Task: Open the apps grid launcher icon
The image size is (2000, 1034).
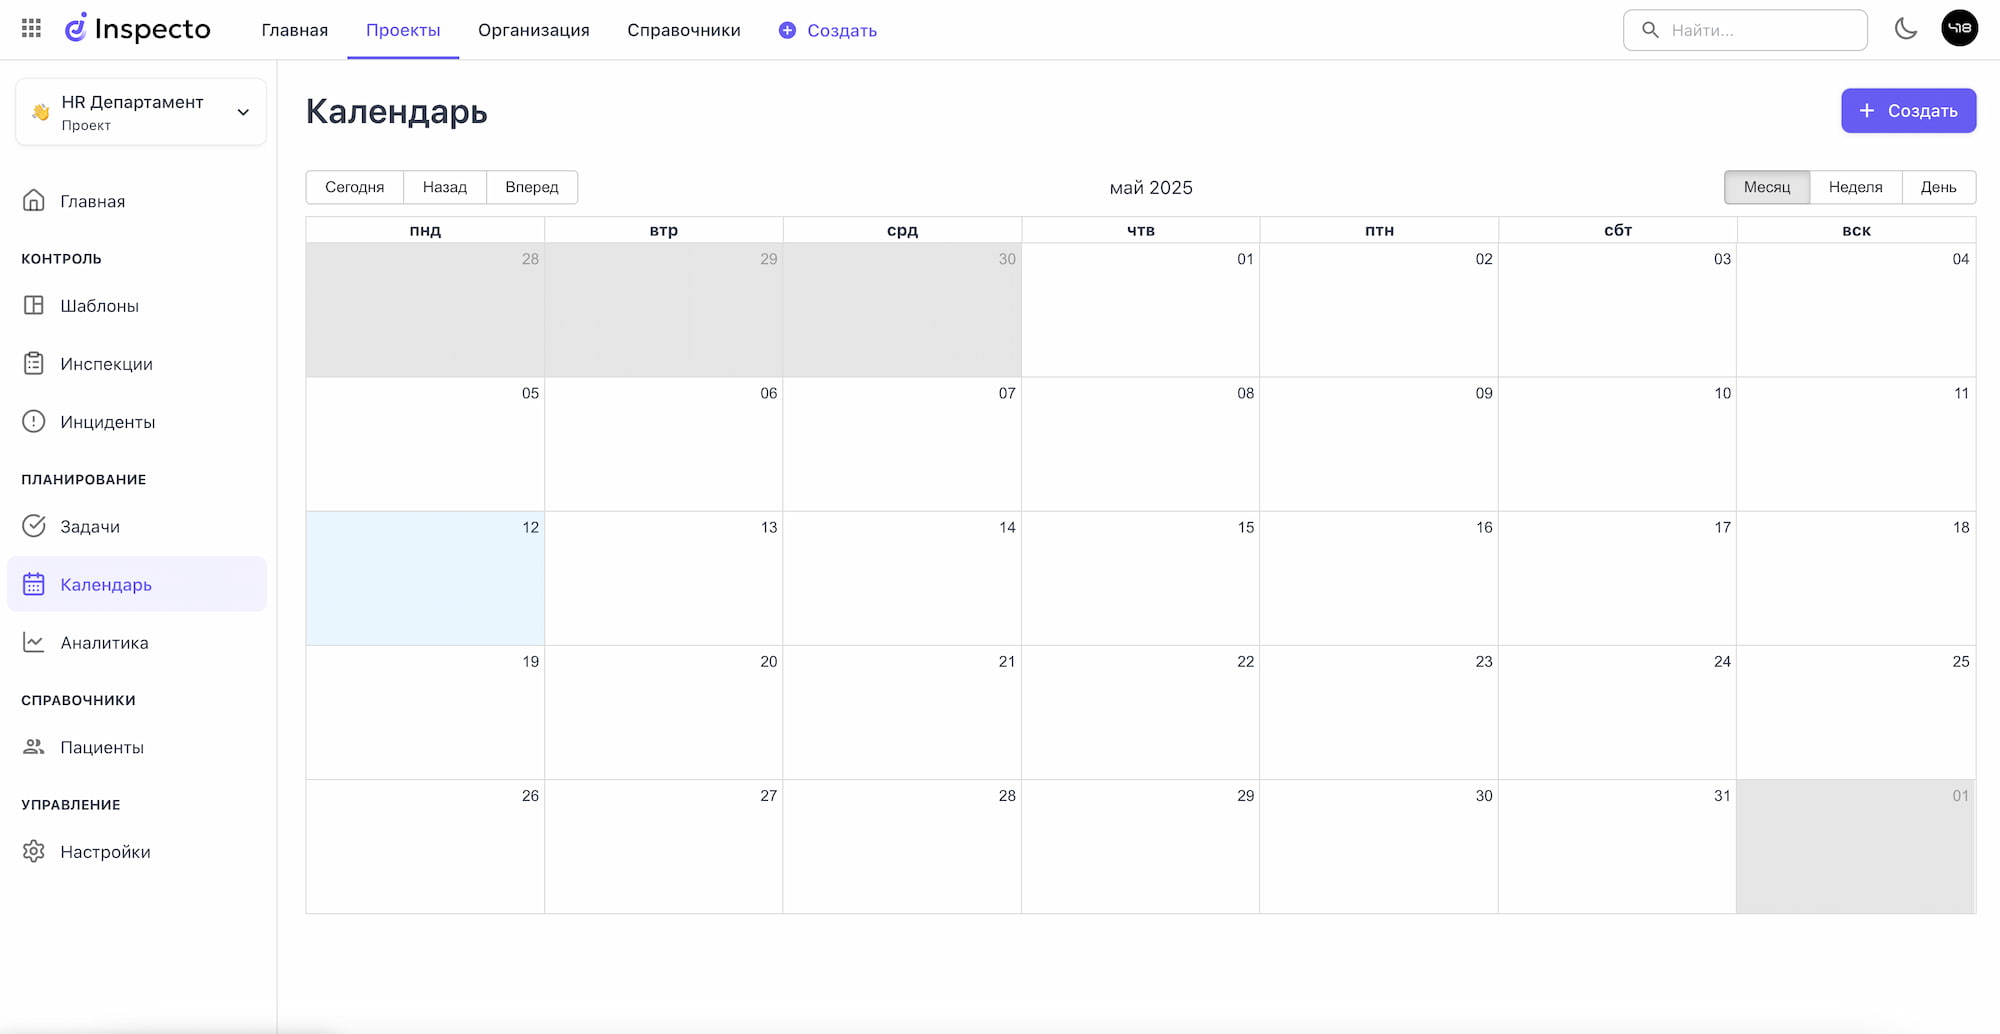Action: click(x=31, y=29)
